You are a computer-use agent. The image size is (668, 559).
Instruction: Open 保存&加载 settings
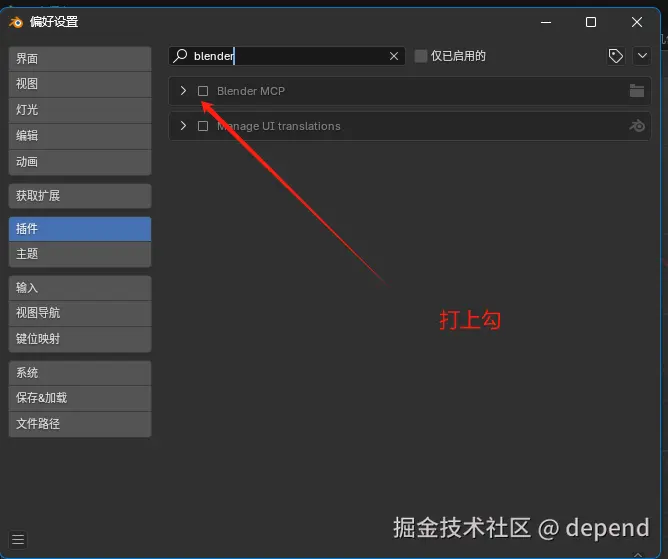point(80,398)
